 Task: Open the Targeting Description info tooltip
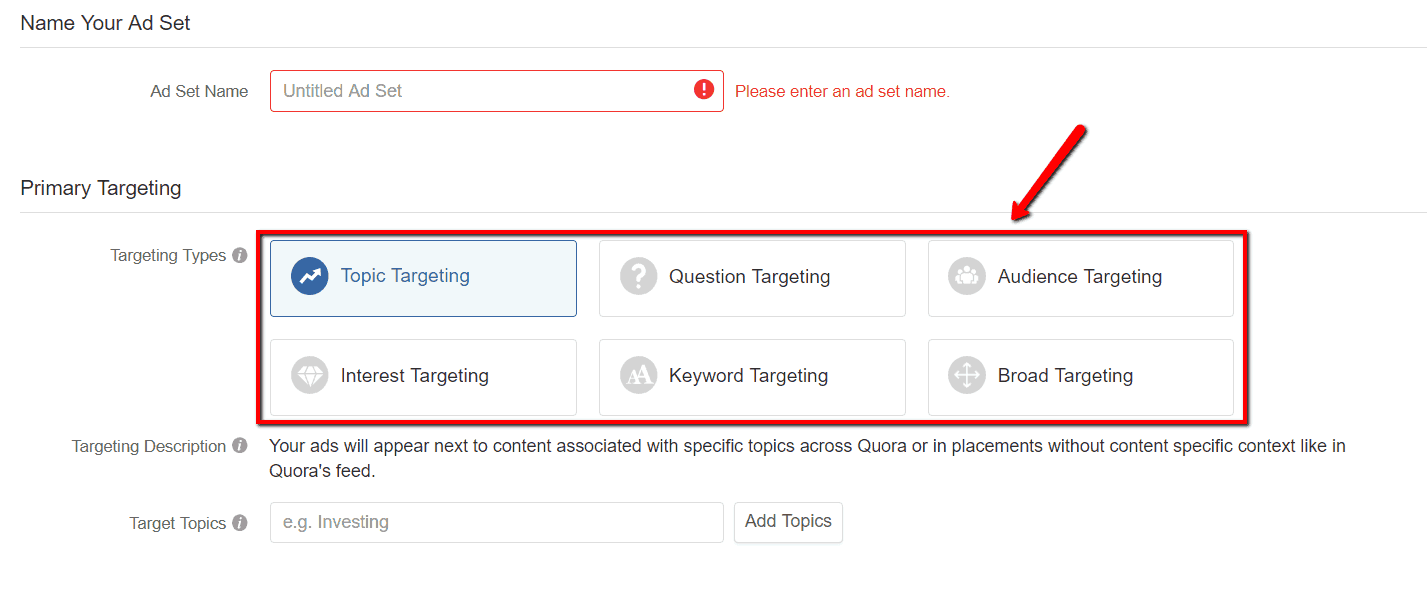(x=240, y=446)
